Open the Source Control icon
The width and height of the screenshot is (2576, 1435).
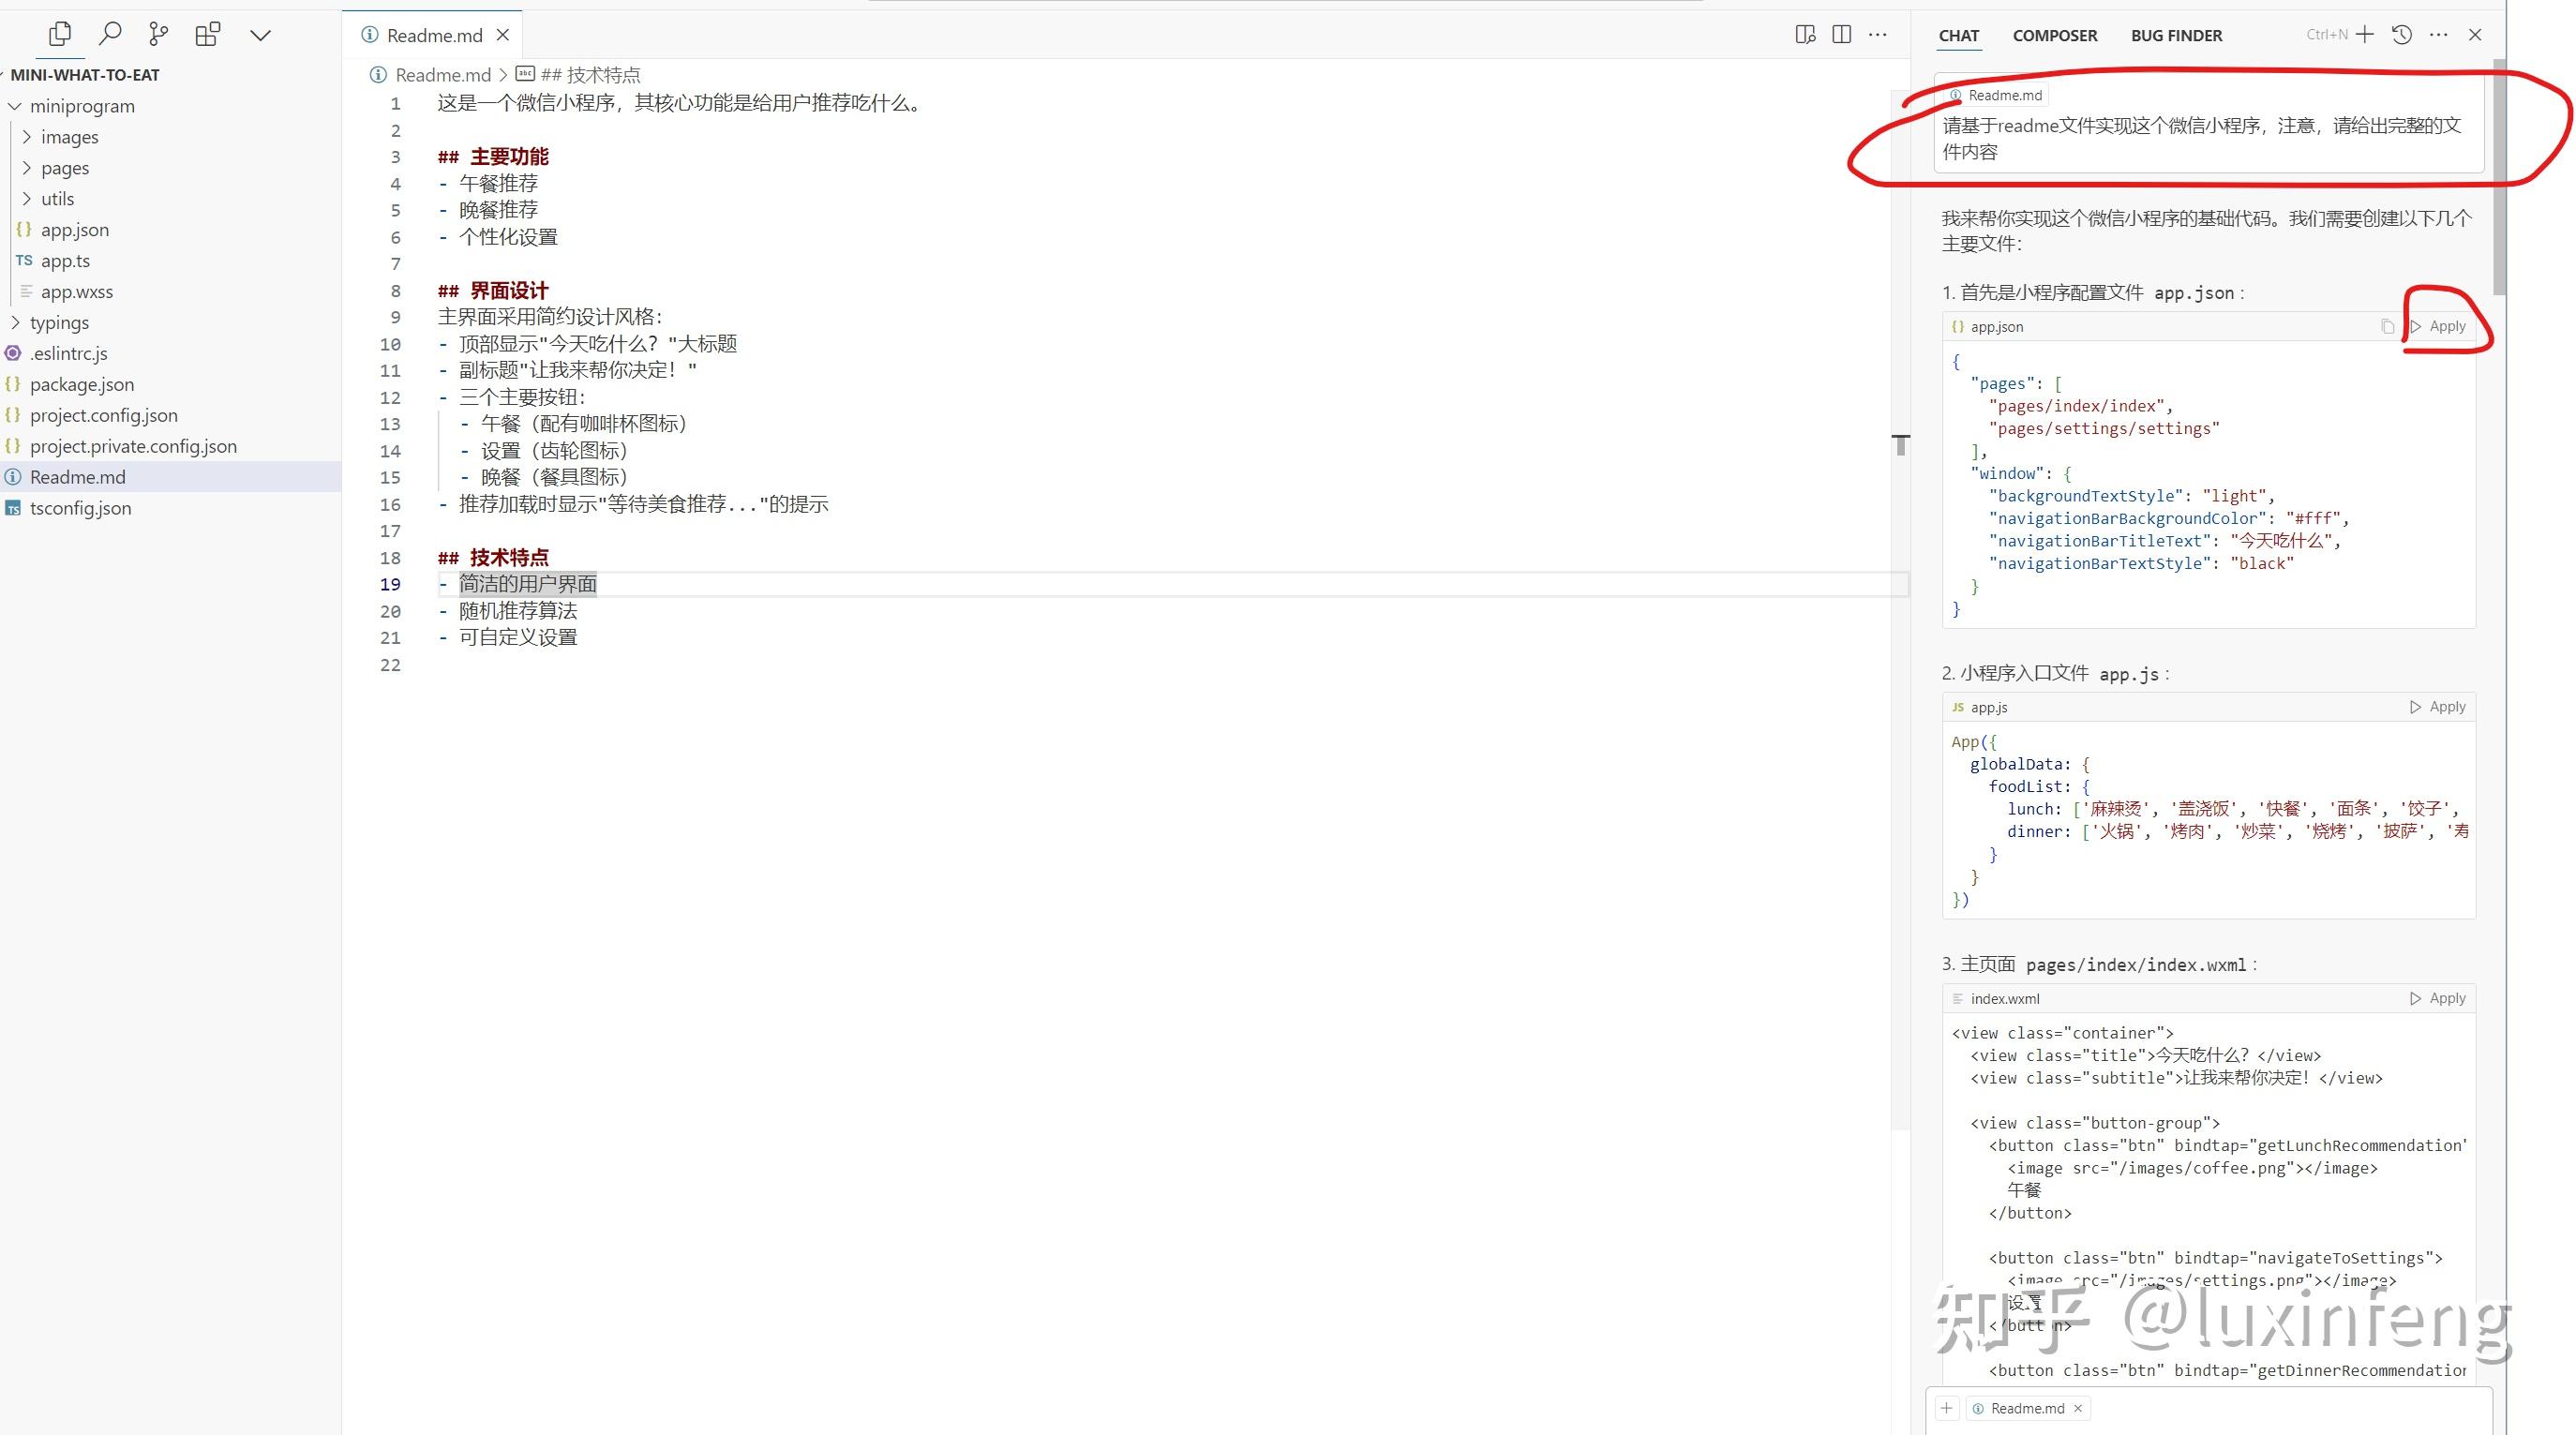(x=158, y=35)
